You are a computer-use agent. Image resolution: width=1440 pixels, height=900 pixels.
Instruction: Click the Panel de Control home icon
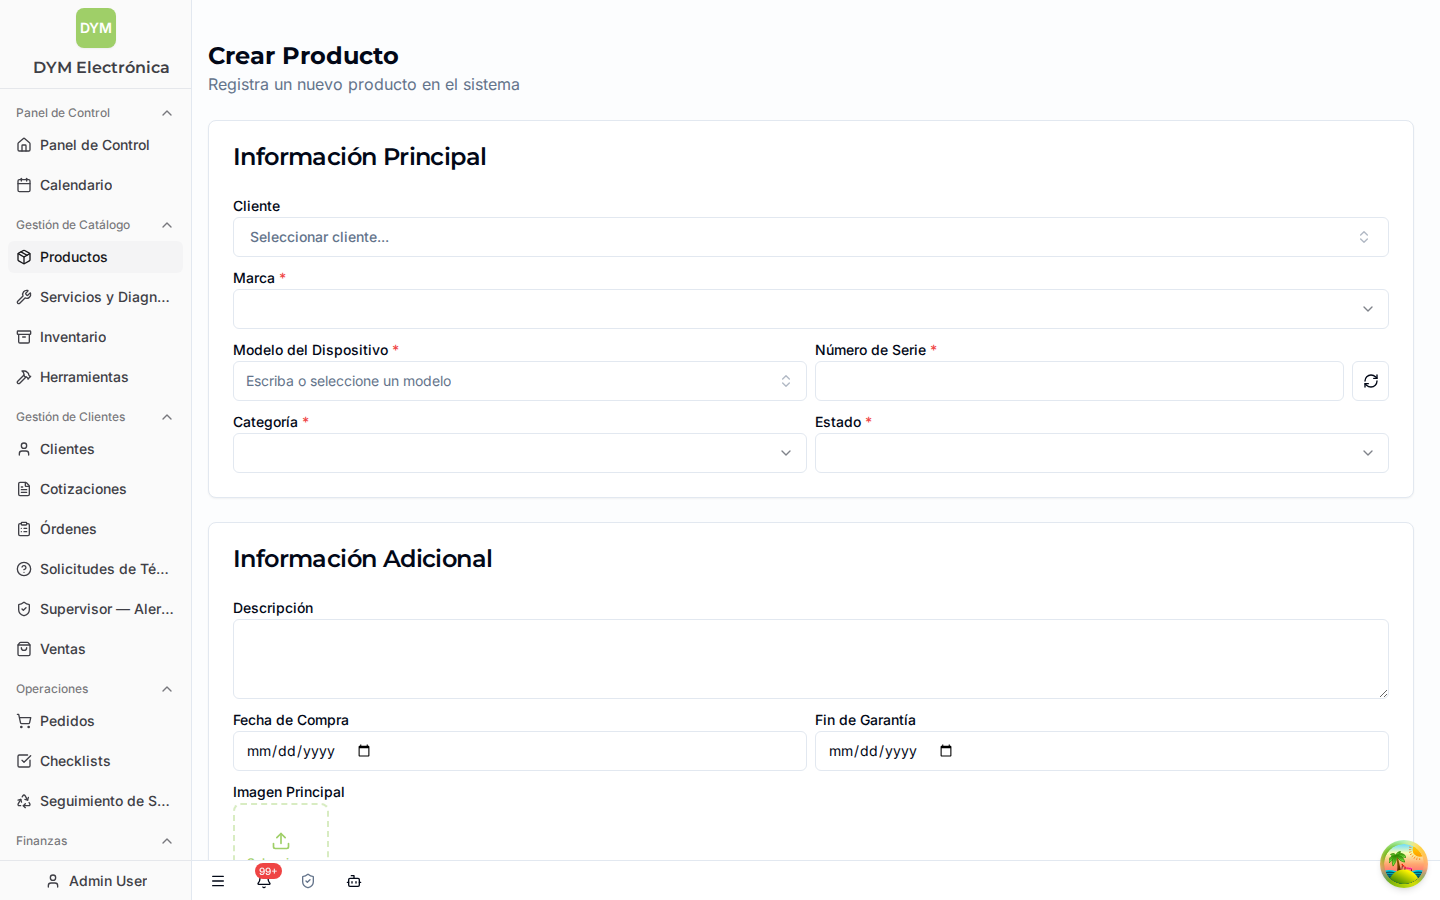pyautogui.click(x=24, y=145)
